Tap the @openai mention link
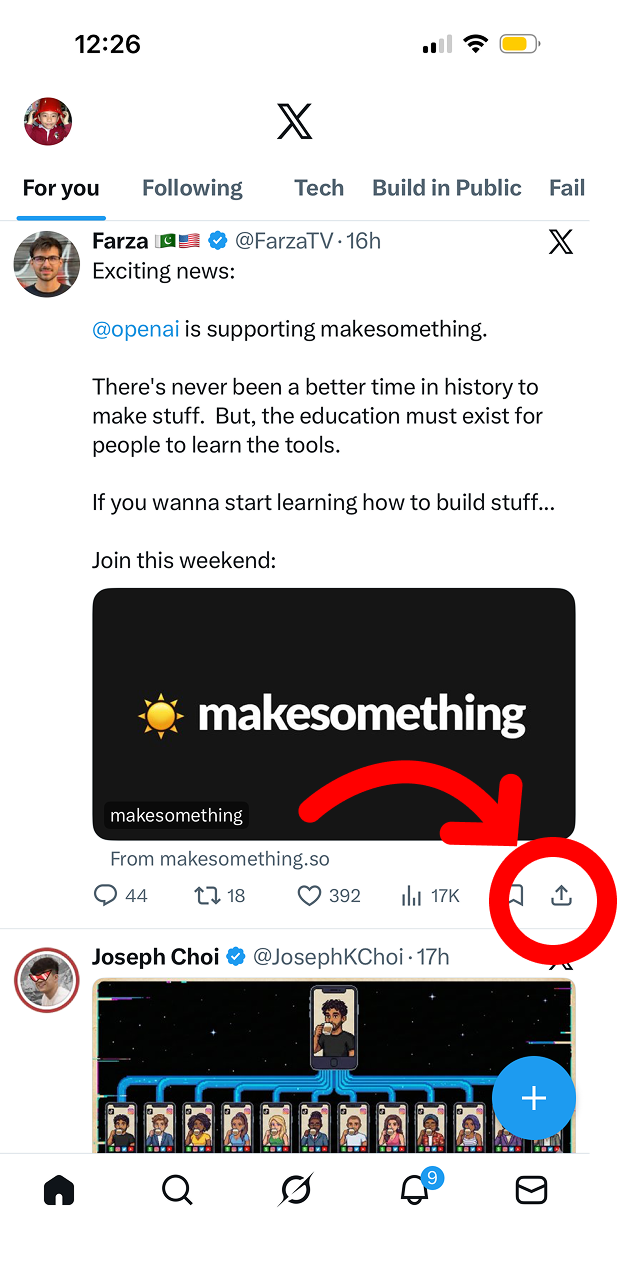 (135, 329)
